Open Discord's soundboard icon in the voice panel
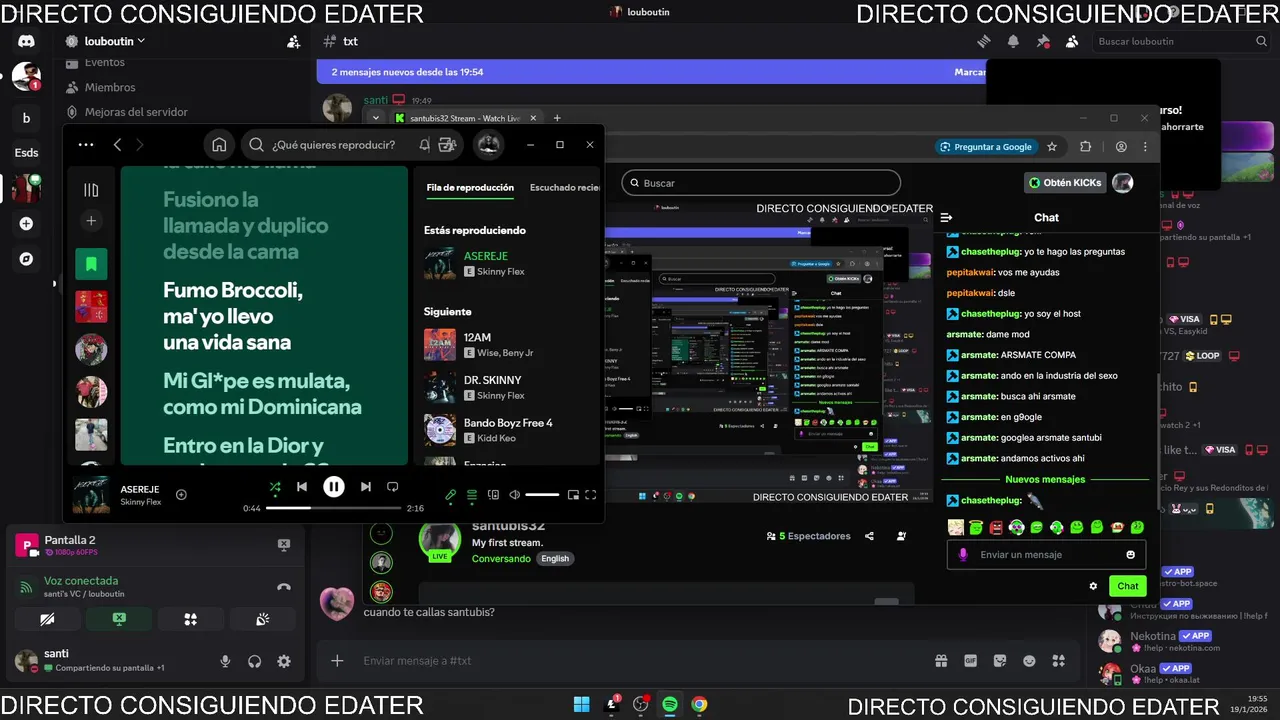This screenshot has height=720, width=1280. coord(262,620)
